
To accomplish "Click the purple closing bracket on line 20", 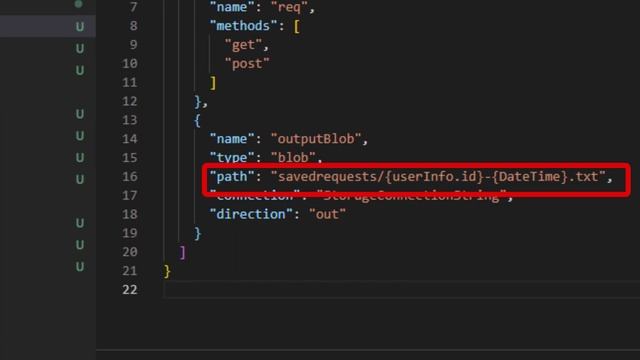I will click(182, 253).
